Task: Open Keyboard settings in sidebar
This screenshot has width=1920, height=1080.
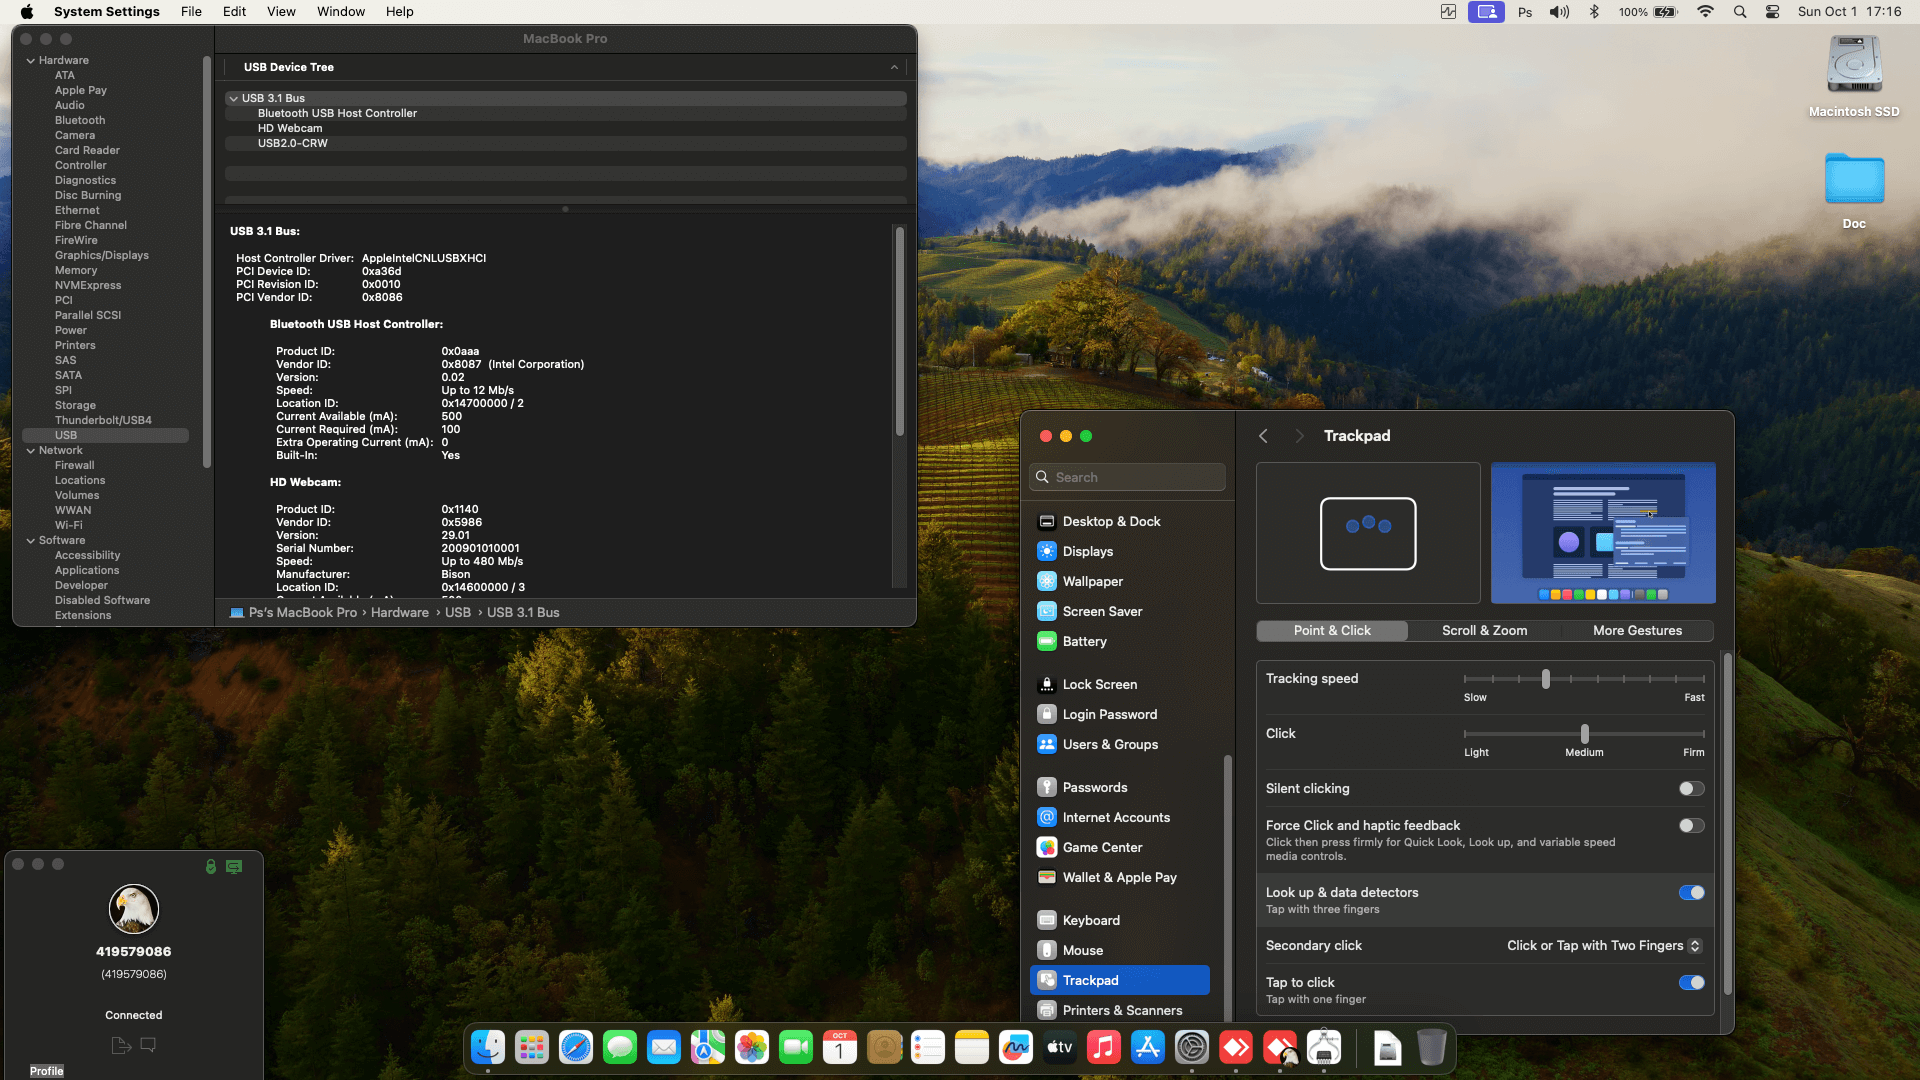Action: 1090,920
